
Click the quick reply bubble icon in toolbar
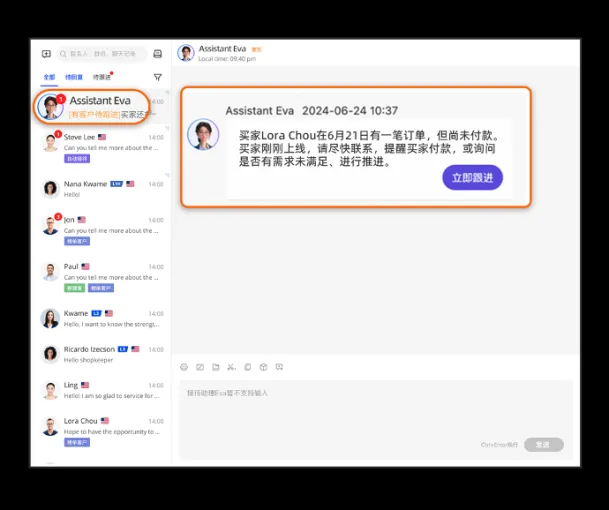coord(279,367)
